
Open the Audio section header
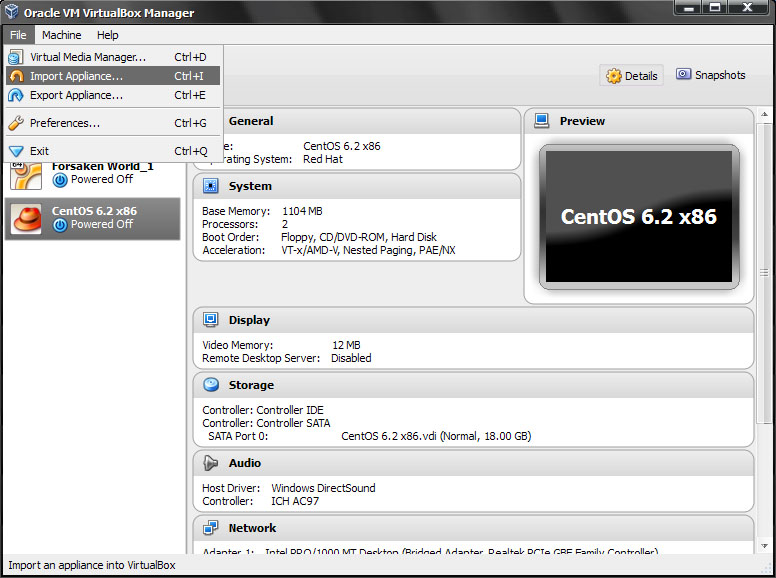pos(473,463)
